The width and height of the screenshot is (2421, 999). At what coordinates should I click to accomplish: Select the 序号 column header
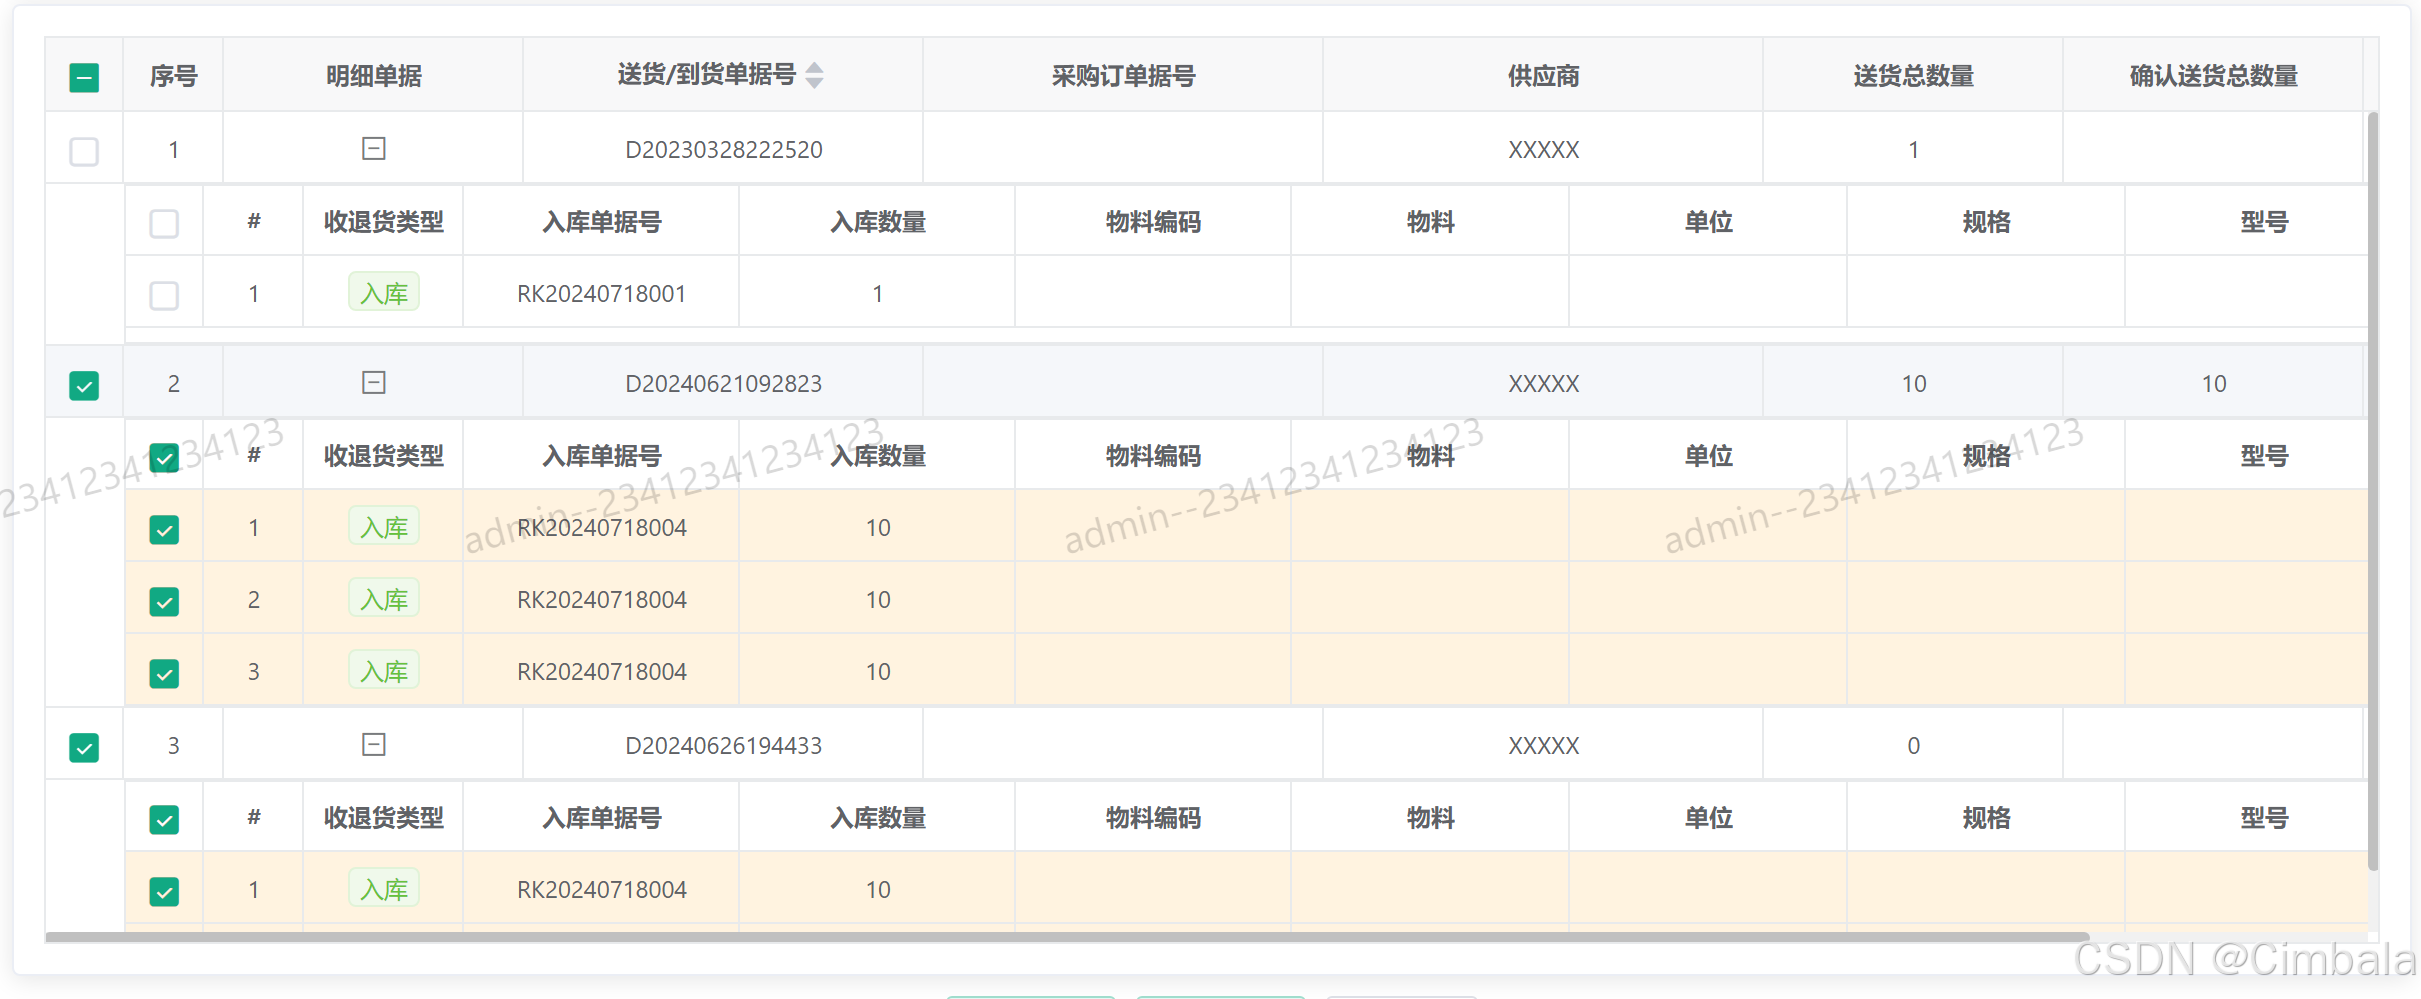173,76
